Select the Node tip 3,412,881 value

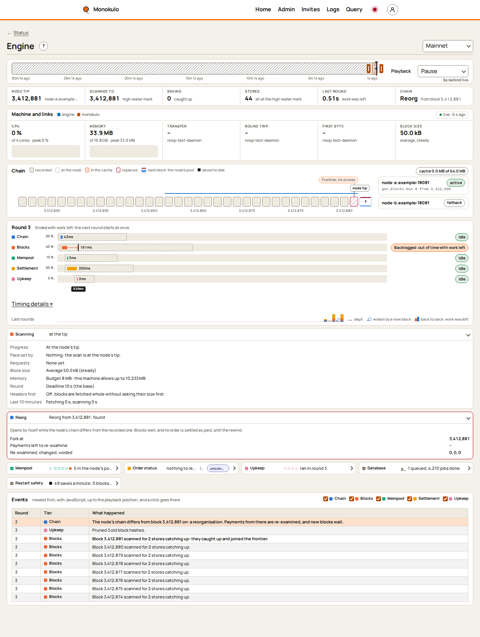coord(26,99)
